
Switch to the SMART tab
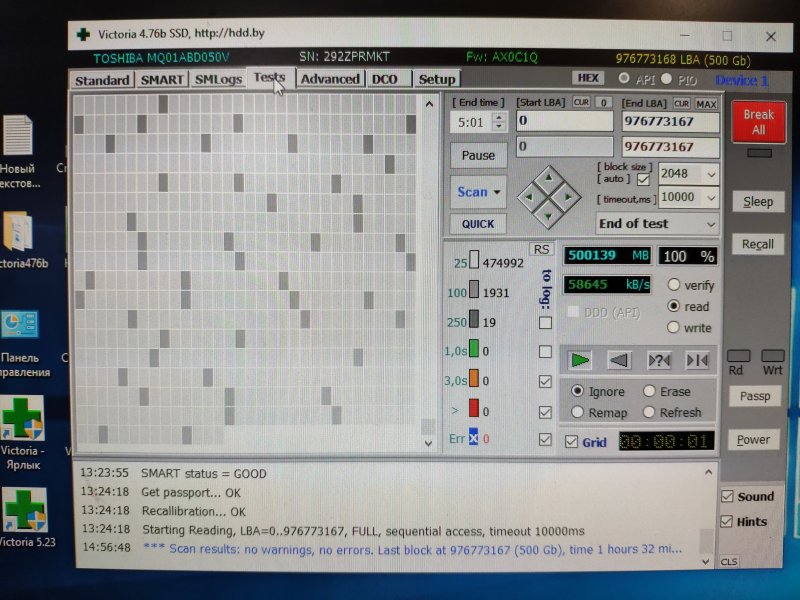click(x=161, y=80)
